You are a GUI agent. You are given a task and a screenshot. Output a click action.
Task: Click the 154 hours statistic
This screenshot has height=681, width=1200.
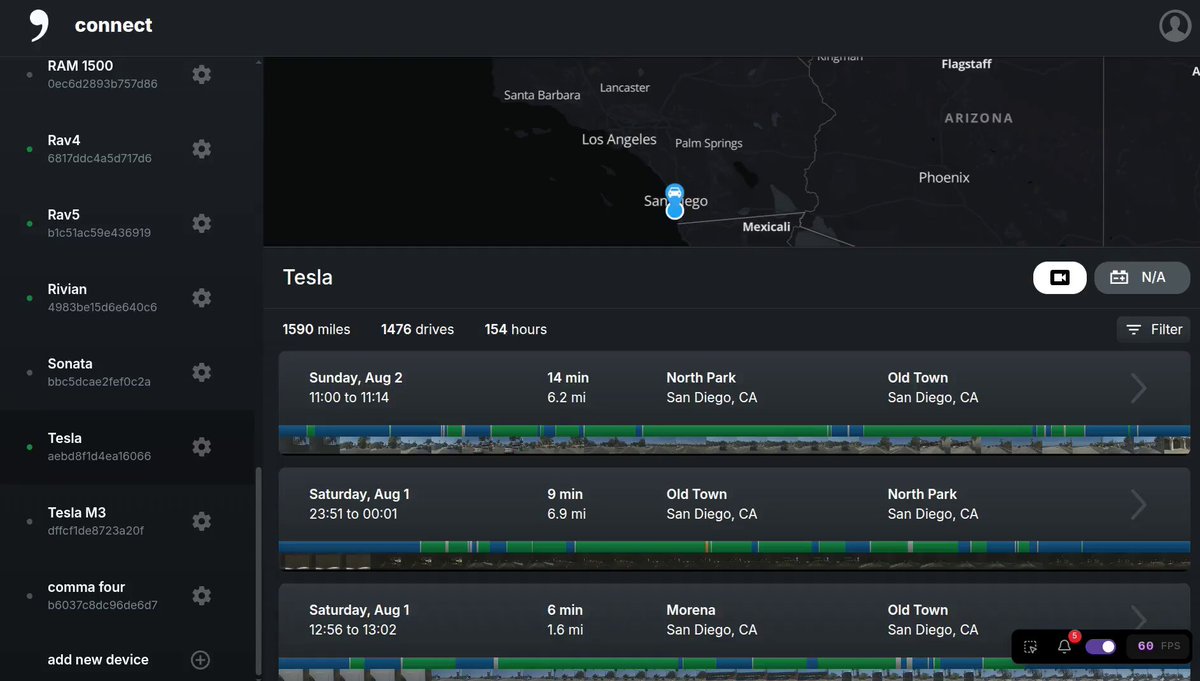(x=516, y=329)
